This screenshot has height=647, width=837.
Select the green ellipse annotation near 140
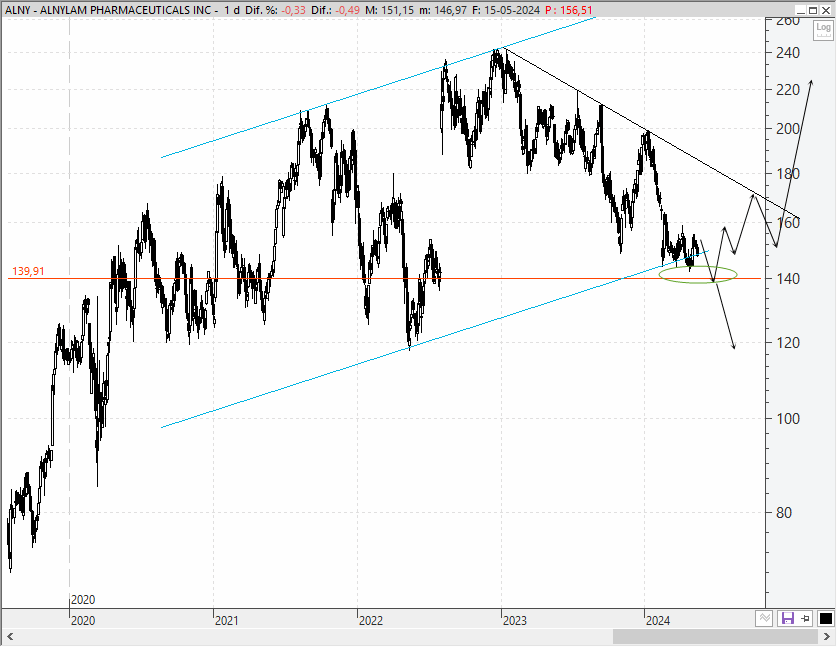[x=698, y=274]
